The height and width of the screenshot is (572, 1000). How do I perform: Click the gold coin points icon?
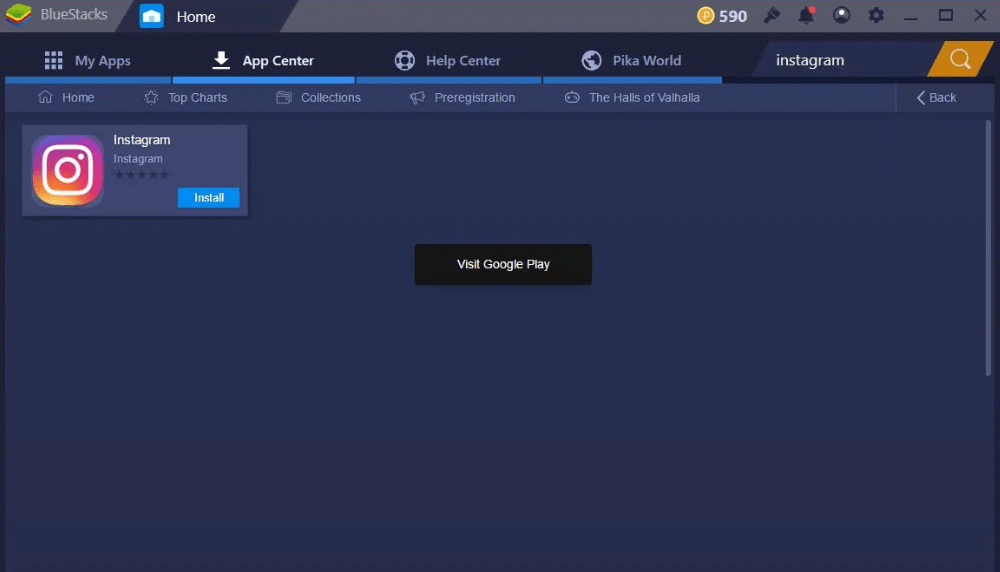(705, 15)
